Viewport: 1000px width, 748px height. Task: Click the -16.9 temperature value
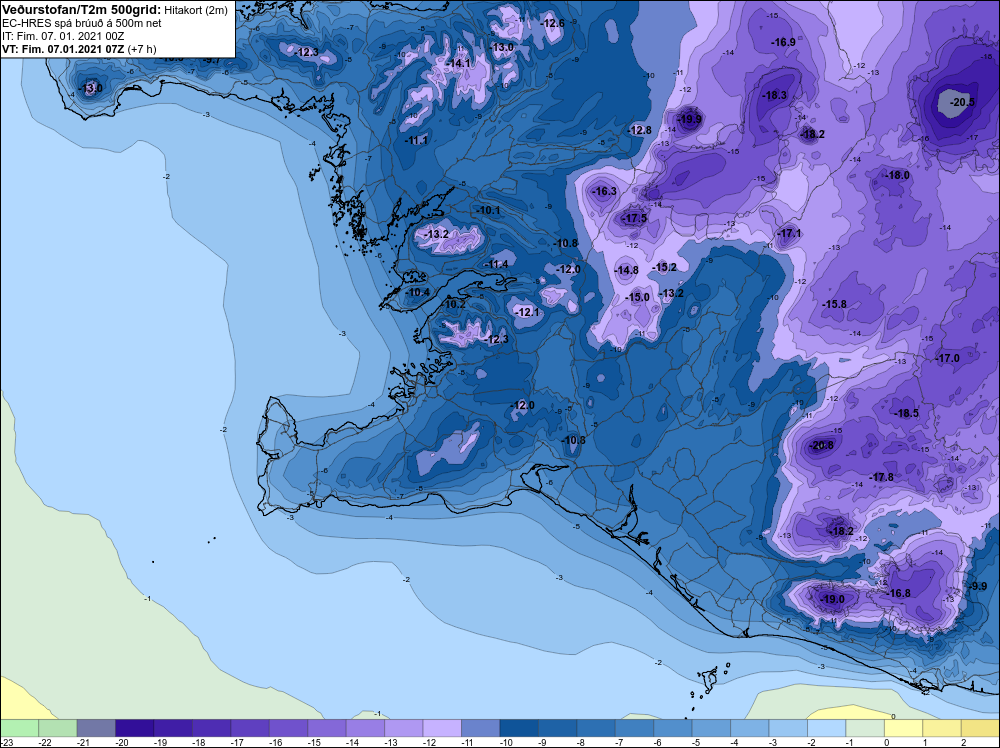[783, 43]
